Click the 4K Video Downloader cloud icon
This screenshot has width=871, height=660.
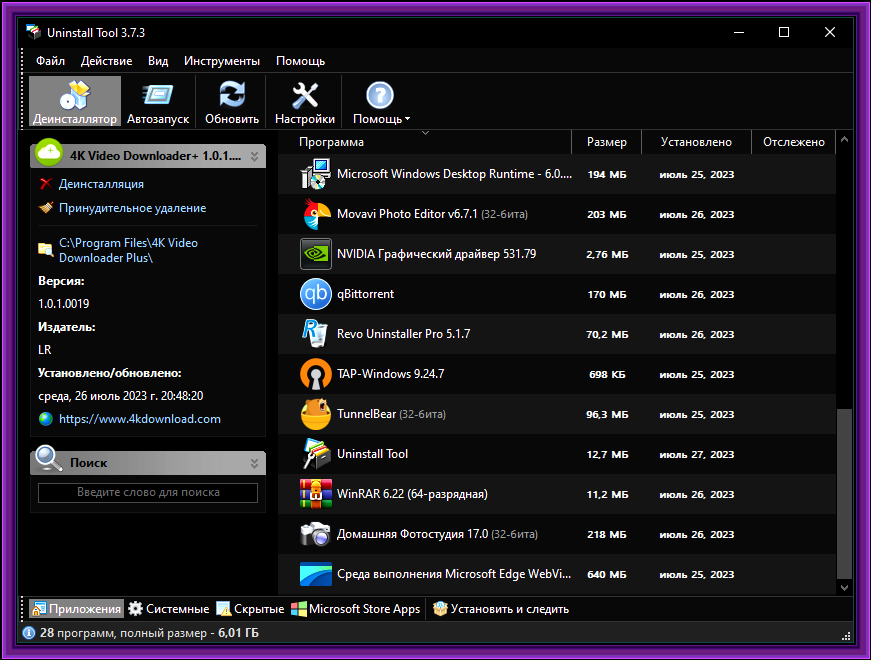[x=49, y=152]
